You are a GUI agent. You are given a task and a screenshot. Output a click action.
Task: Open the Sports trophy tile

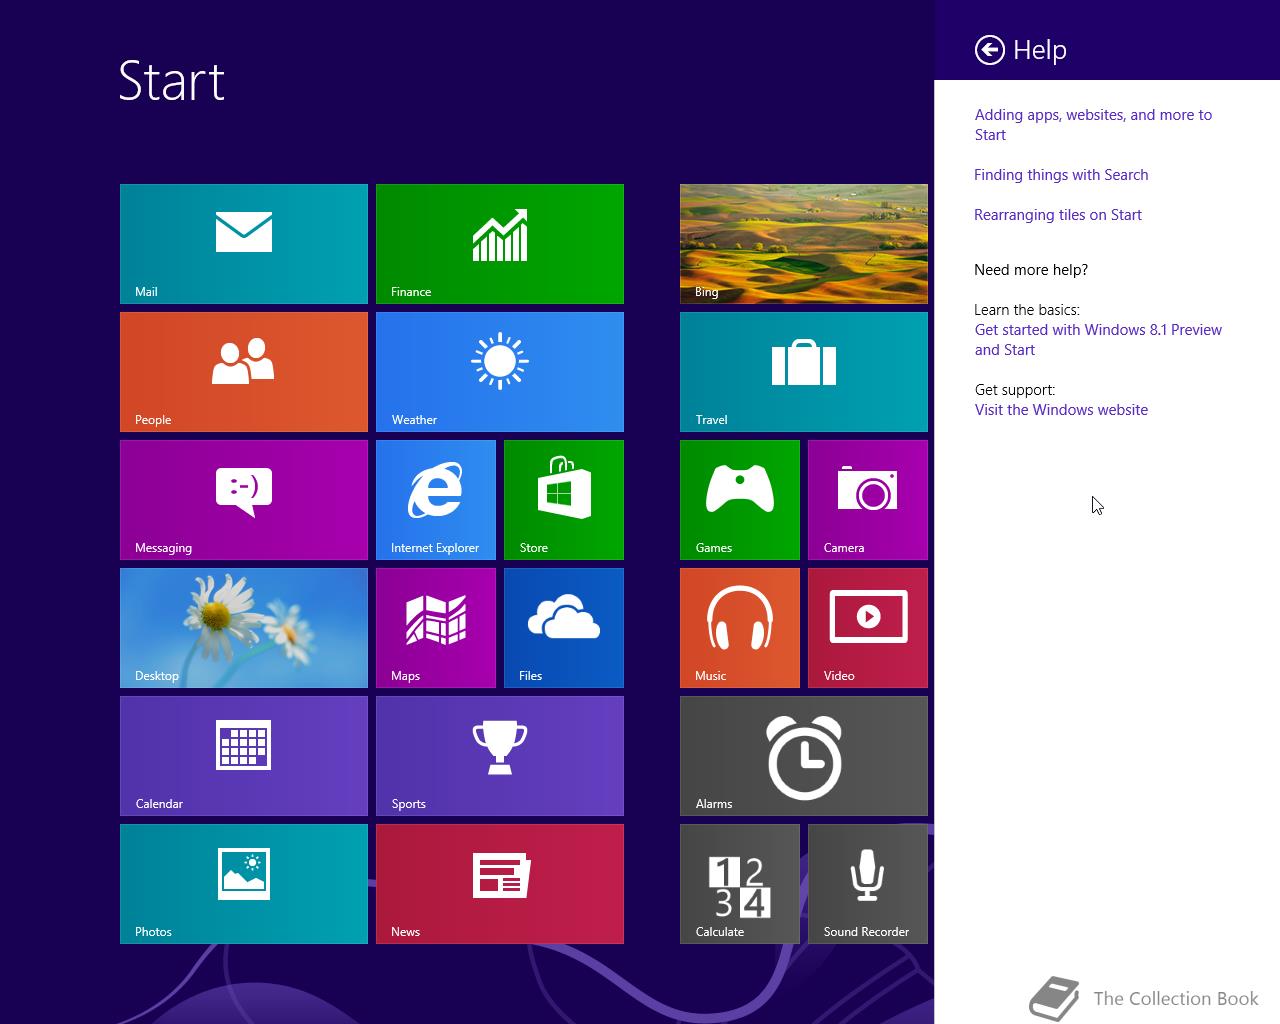coord(500,756)
